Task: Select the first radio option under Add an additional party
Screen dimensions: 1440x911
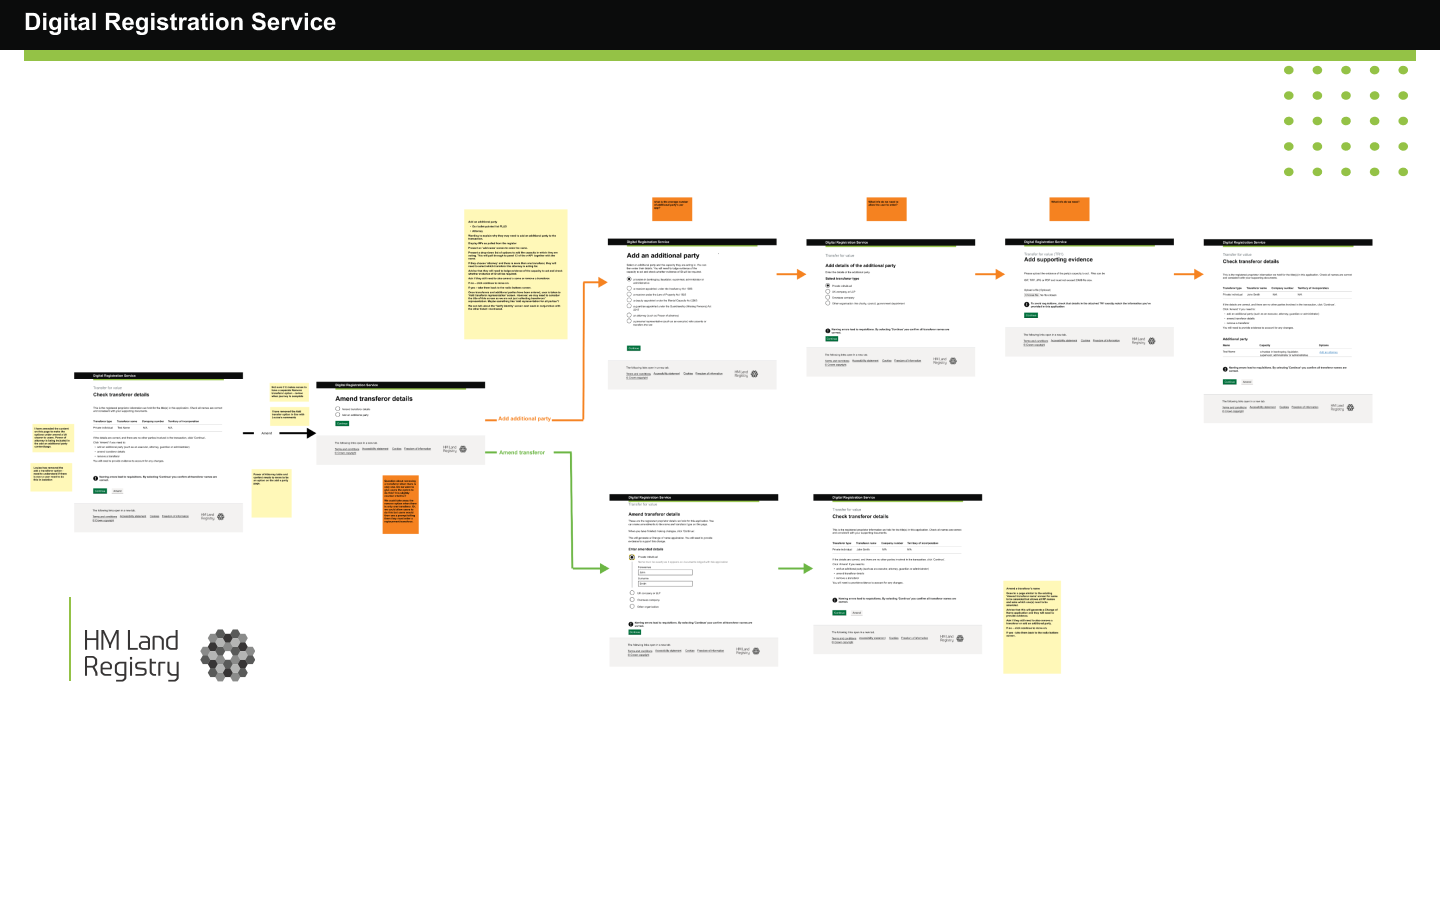Action: click(629, 280)
